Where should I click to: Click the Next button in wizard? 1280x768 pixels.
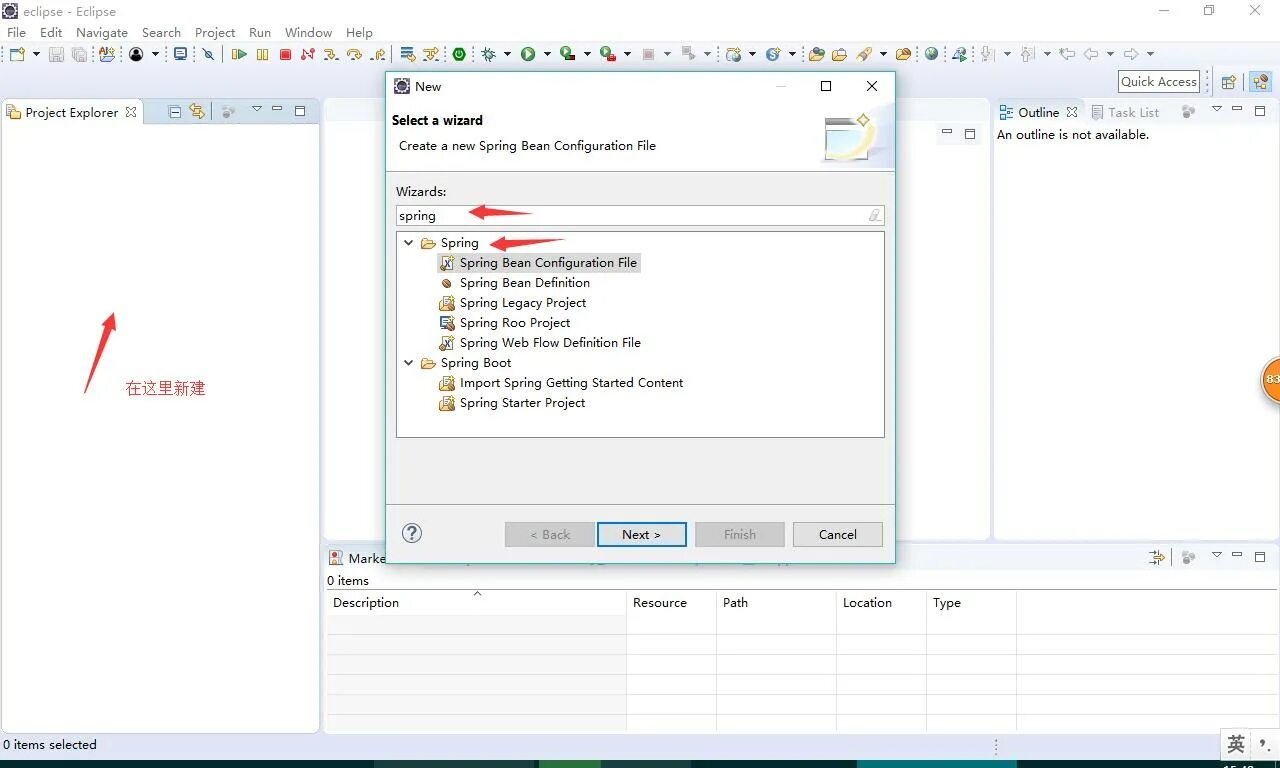[x=642, y=535]
